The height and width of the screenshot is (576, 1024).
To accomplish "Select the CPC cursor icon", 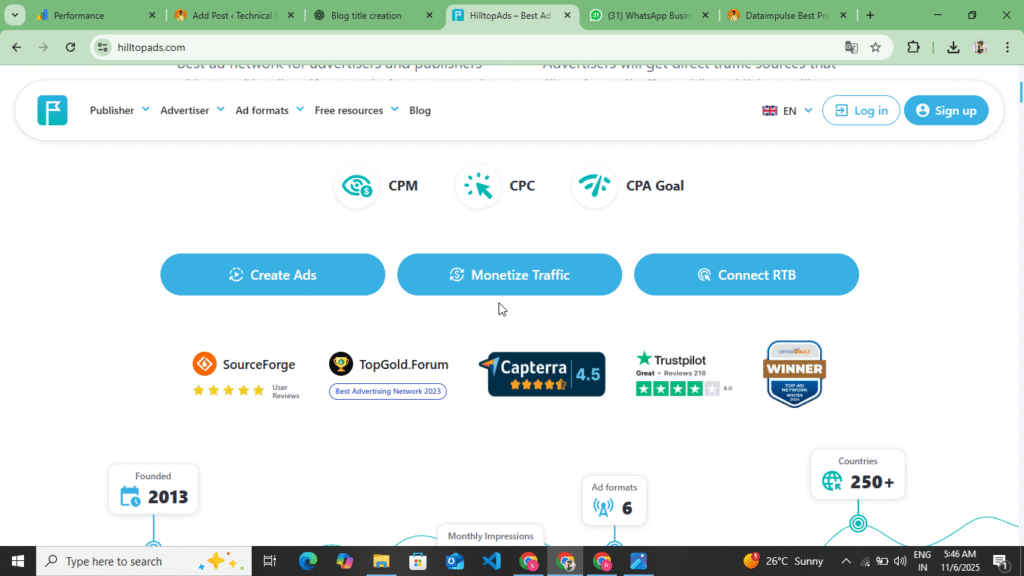I will 478,186.
